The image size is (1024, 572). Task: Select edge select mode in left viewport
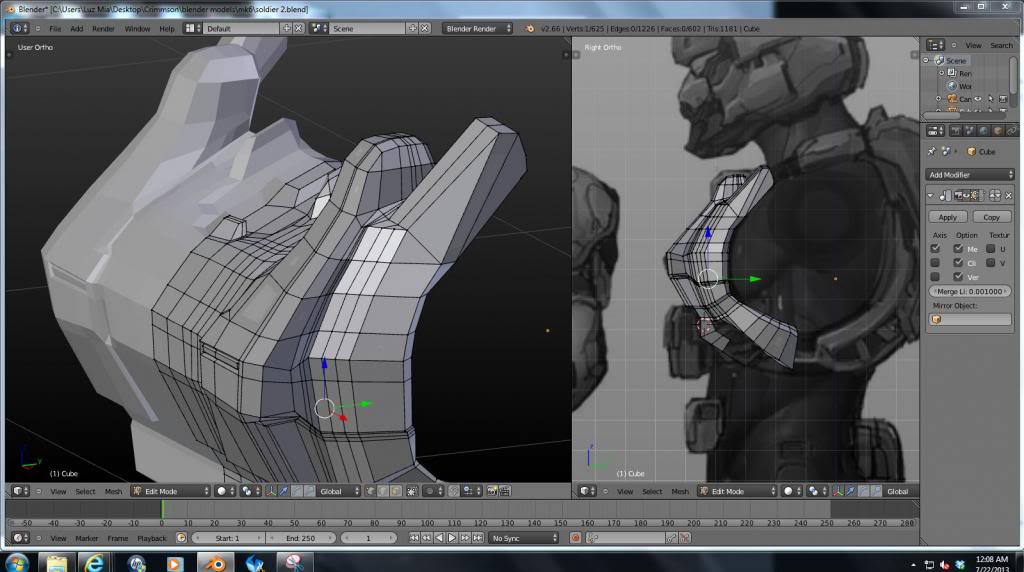(383, 491)
